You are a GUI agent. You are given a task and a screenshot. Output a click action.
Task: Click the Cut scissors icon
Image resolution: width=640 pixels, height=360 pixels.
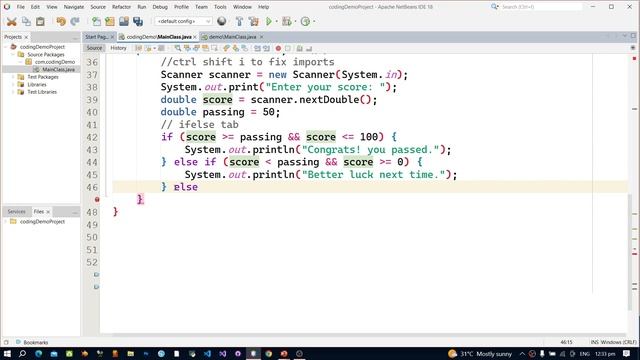(x=11, y=22)
